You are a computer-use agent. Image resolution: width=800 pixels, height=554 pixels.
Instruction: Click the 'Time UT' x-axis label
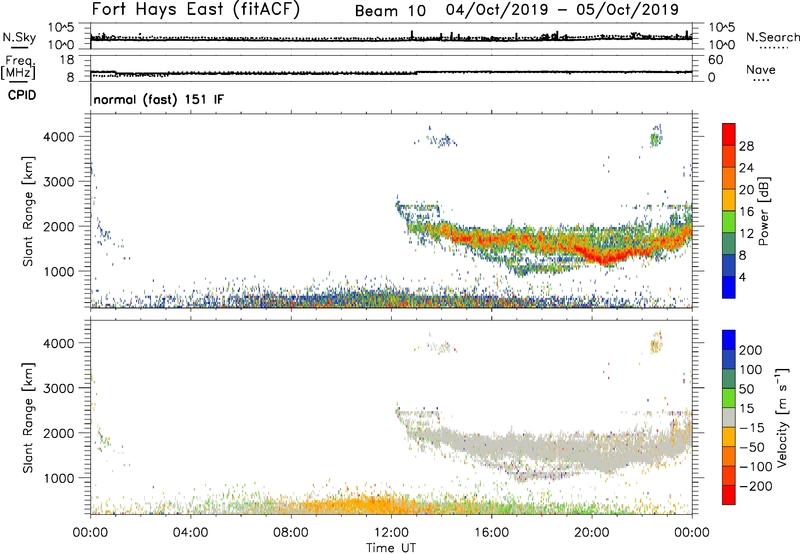pyautogui.click(x=391, y=548)
